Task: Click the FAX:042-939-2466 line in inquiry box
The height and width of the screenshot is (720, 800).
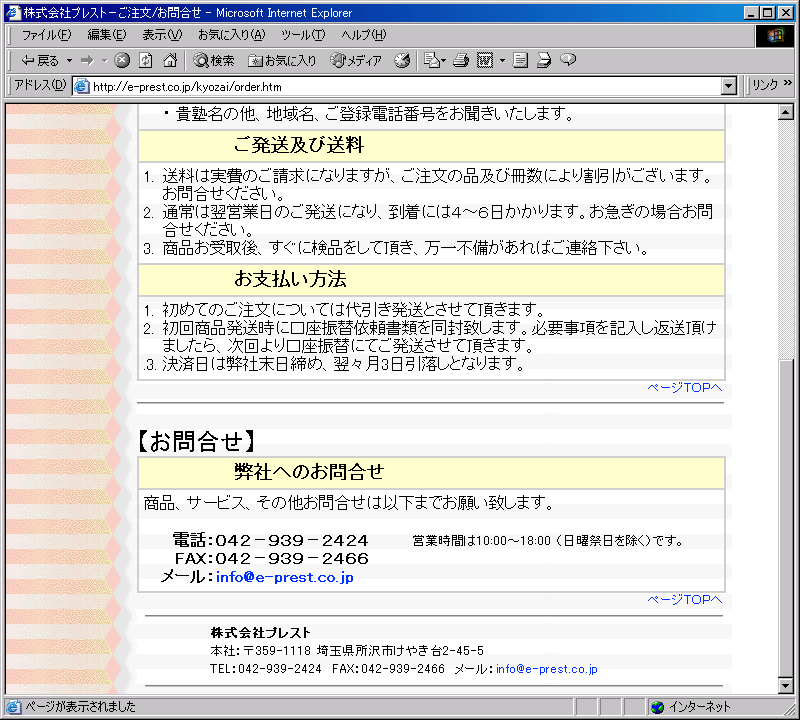Action: tap(271, 558)
